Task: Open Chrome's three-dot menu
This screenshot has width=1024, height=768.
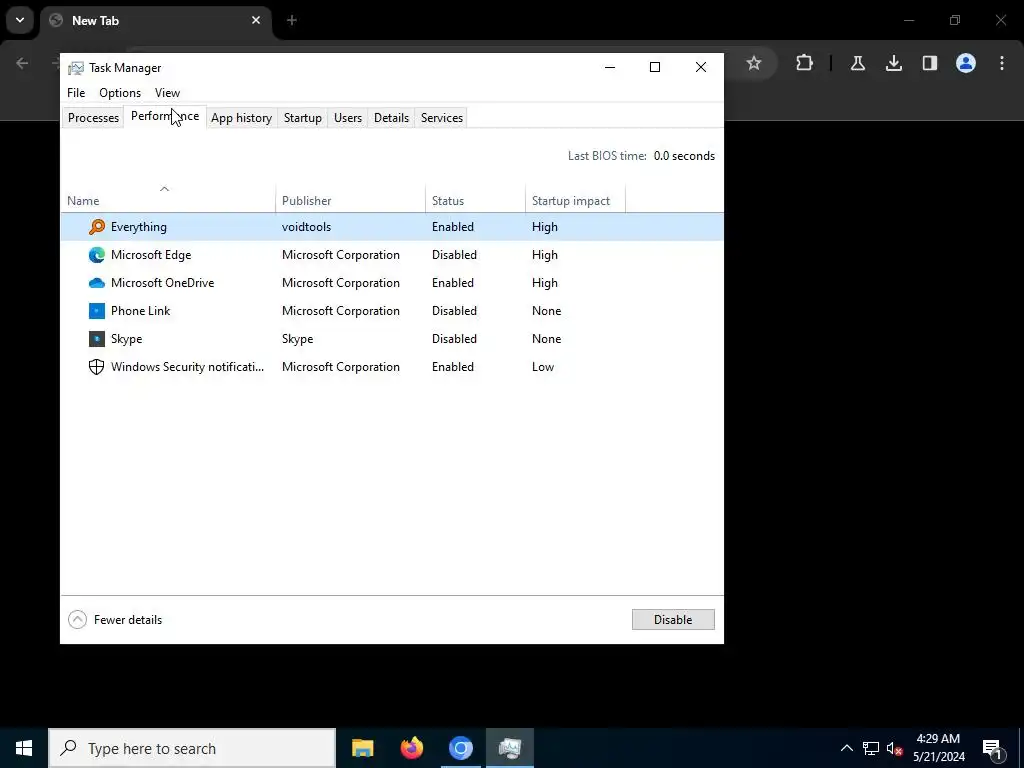Action: (x=1002, y=63)
